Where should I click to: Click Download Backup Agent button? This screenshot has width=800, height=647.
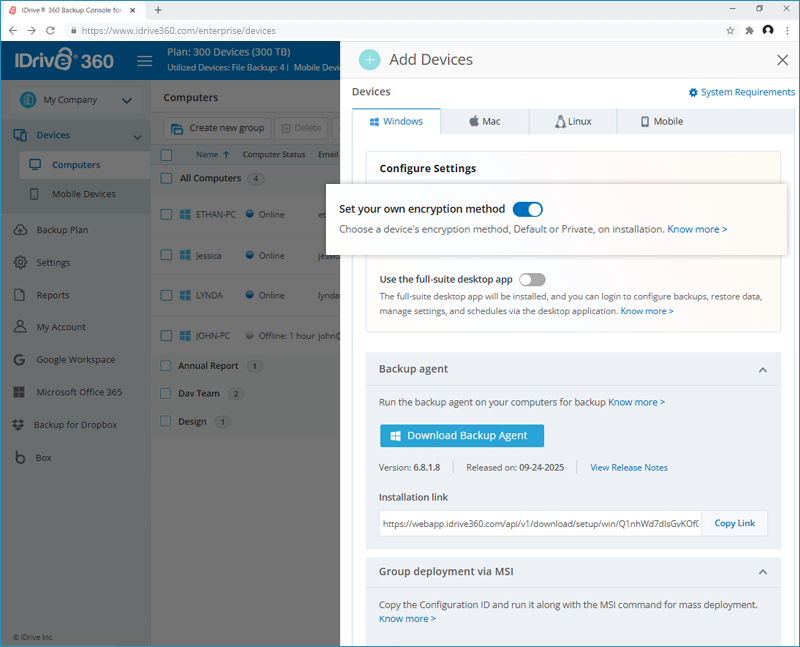click(x=461, y=436)
